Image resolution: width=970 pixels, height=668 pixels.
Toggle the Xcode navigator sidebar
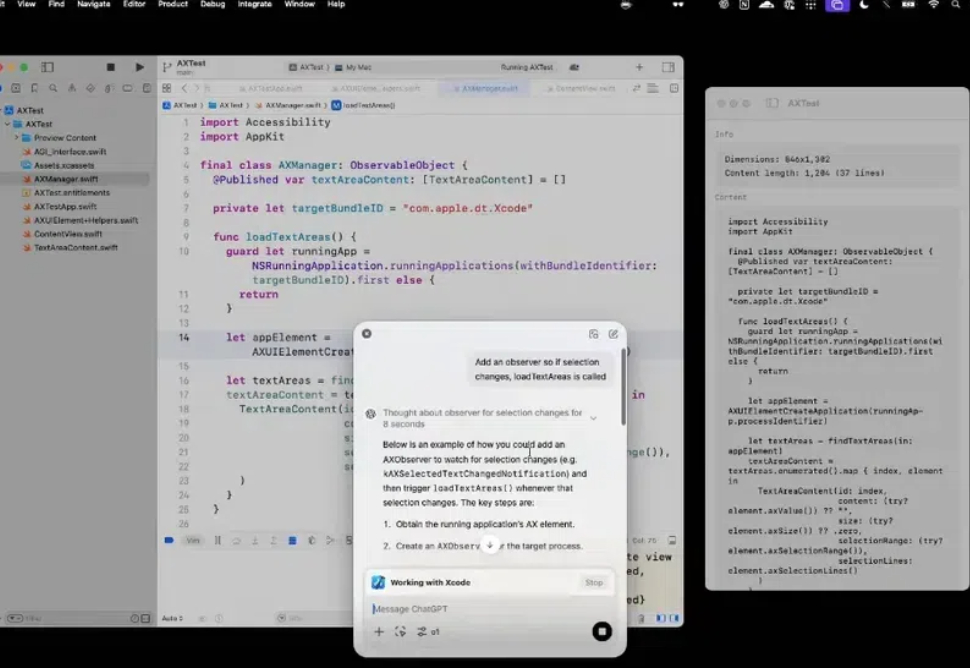coord(48,67)
